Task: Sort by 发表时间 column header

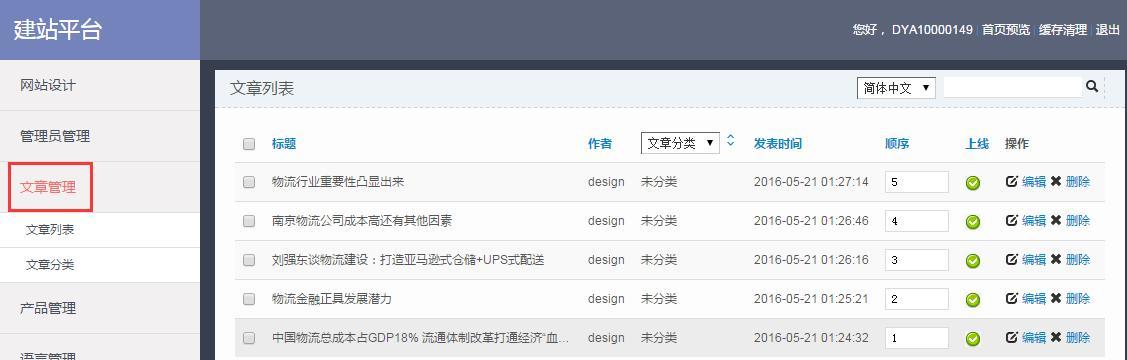Action: pyautogui.click(x=778, y=144)
